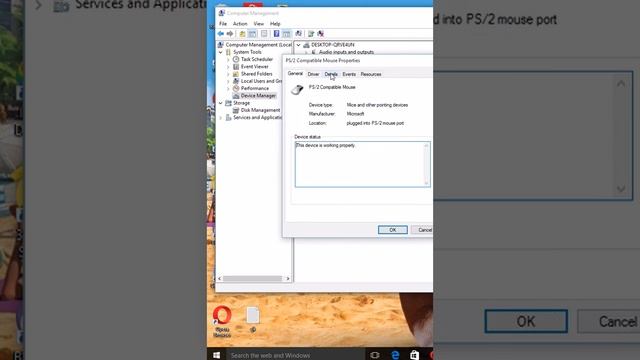640x360 pixels.
Task: Click the Scan for hardware changes icon
Action: click(298, 33)
